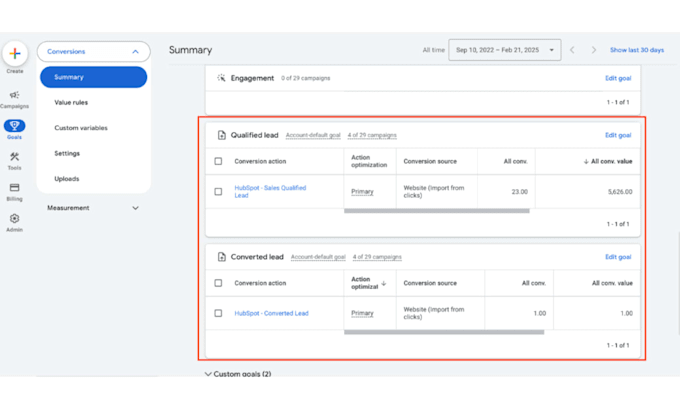Click All conv. value header in Converted lead
The image size is (680, 409).
612,283
